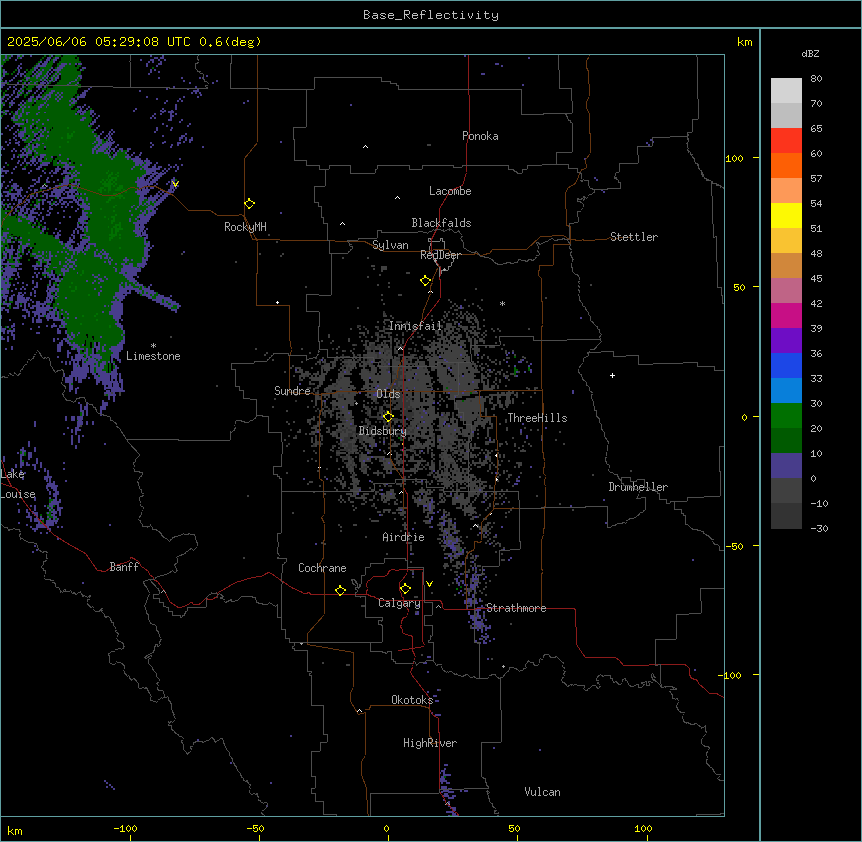Click the RockyMH label

point(245,227)
